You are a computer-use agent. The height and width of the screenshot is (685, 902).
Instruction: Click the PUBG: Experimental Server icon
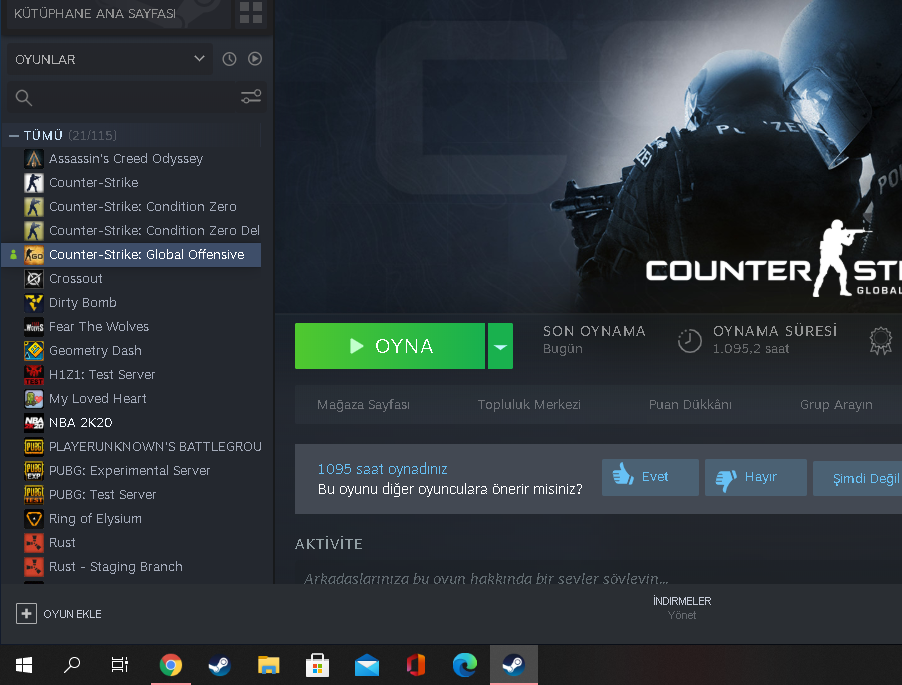point(34,470)
